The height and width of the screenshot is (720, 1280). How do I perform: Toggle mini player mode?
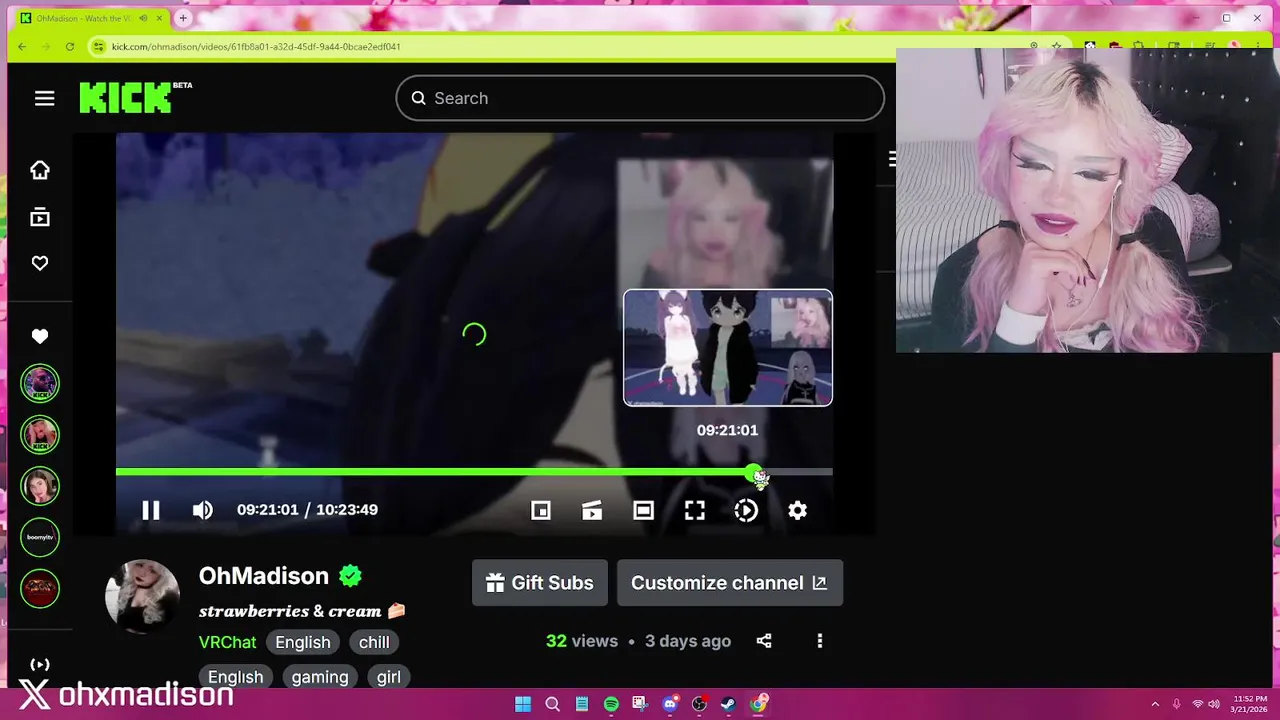coord(541,510)
